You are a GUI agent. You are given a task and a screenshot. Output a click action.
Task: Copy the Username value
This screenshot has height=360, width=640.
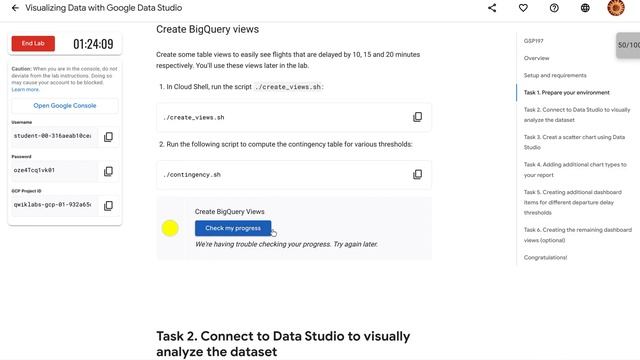click(108, 137)
